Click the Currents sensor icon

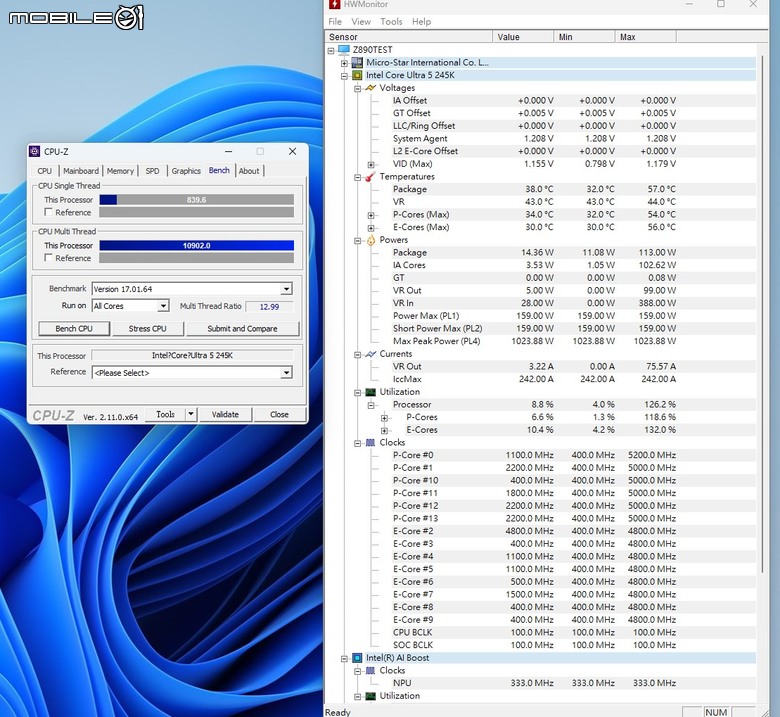(x=370, y=354)
